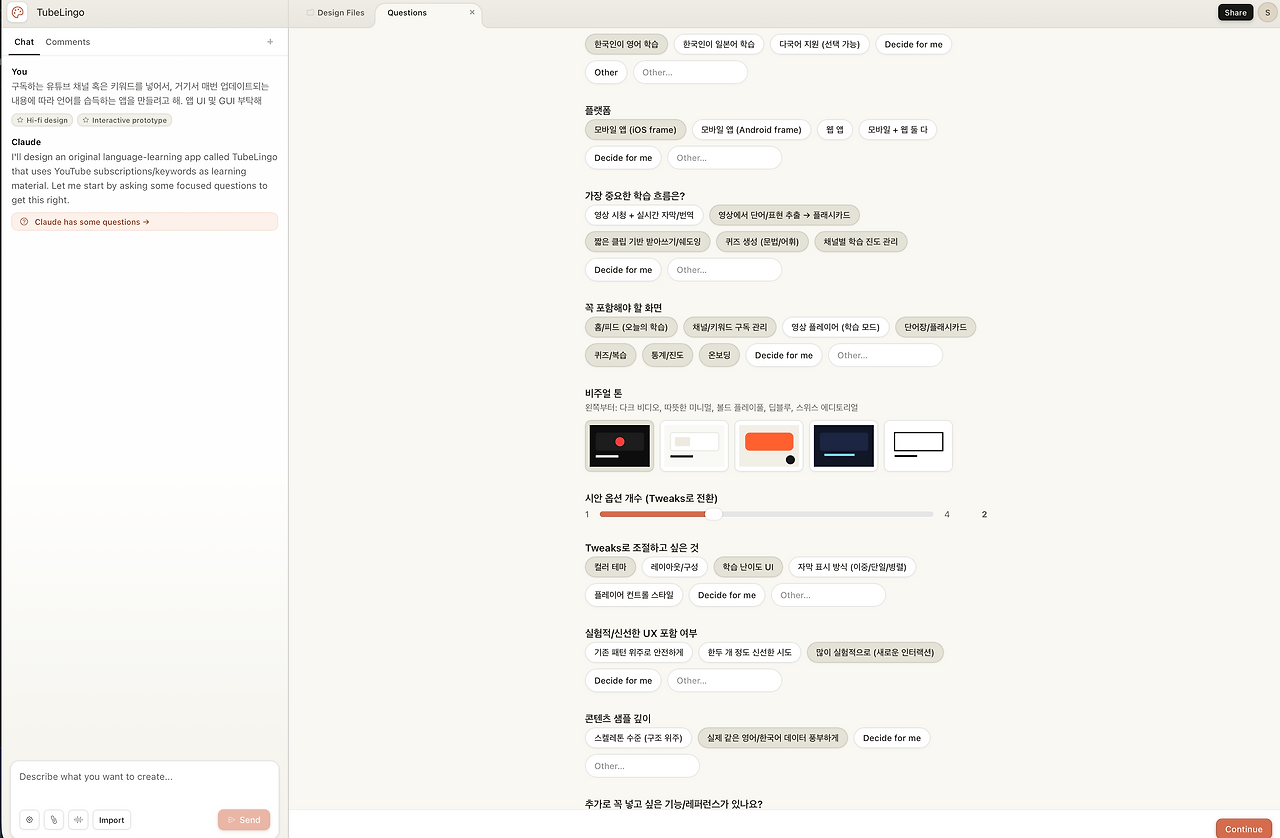Toggle the '학습 난이도 UI' tweak
Image resolution: width=1280 pixels, height=838 pixels.
(x=748, y=567)
